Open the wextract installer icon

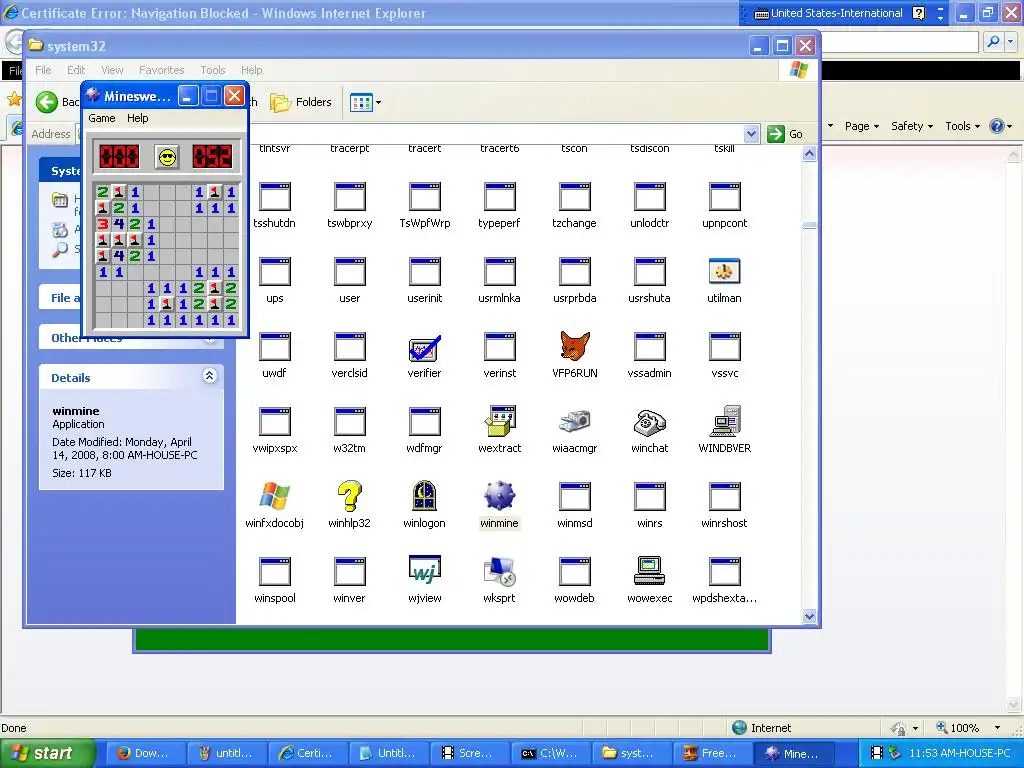click(x=500, y=421)
